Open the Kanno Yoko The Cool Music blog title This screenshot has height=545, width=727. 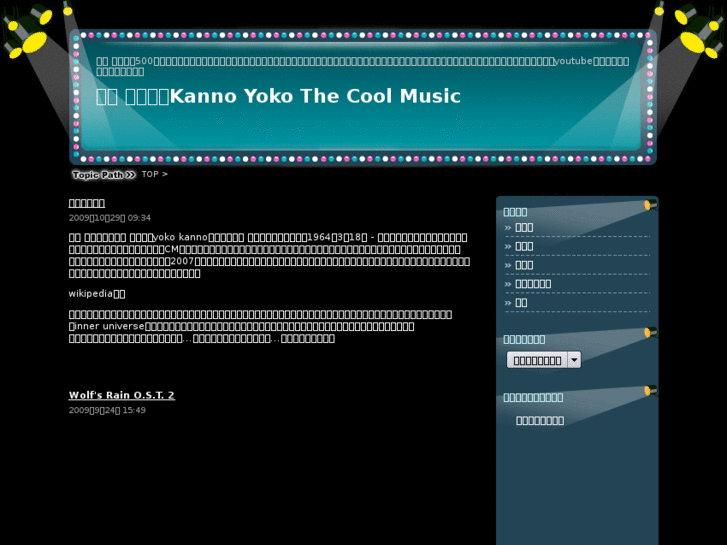point(278,96)
